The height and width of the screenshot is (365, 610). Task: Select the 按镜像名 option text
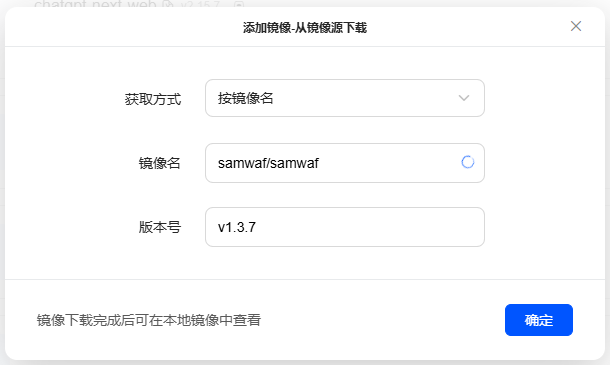point(245,98)
